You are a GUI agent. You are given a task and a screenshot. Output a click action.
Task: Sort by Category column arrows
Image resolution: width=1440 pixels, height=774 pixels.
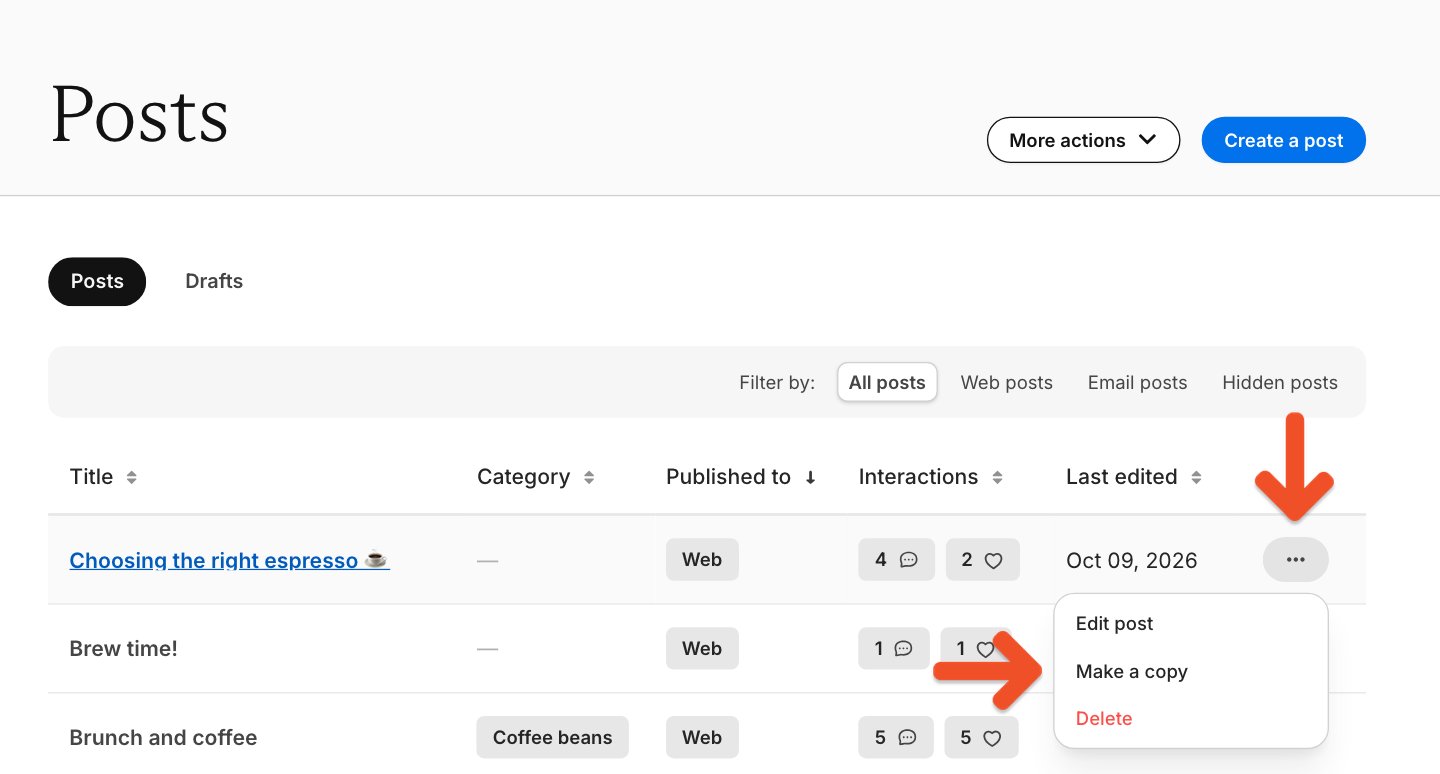click(589, 478)
